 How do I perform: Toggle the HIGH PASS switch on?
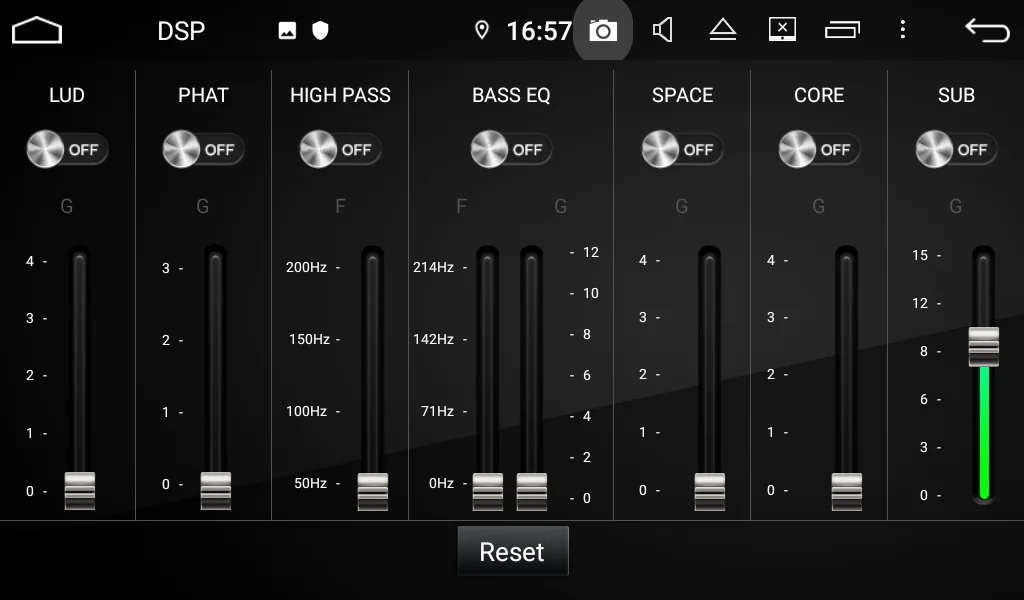[x=340, y=150]
